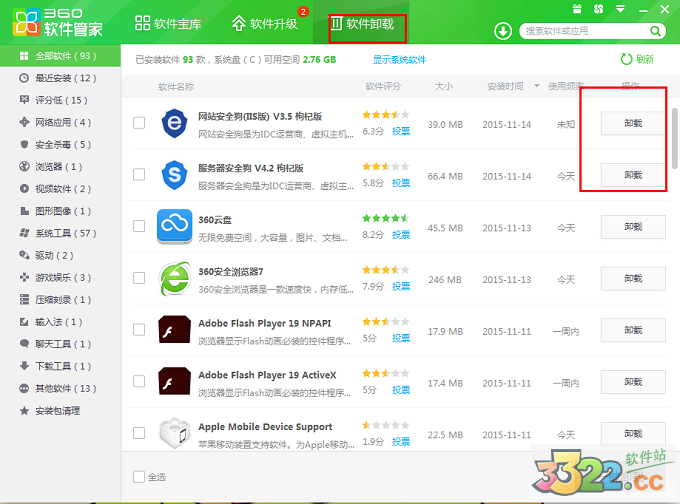Click Adobe Flash Player 19 NPAPI icon
680x504 pixels.
[x=174, y=330]
